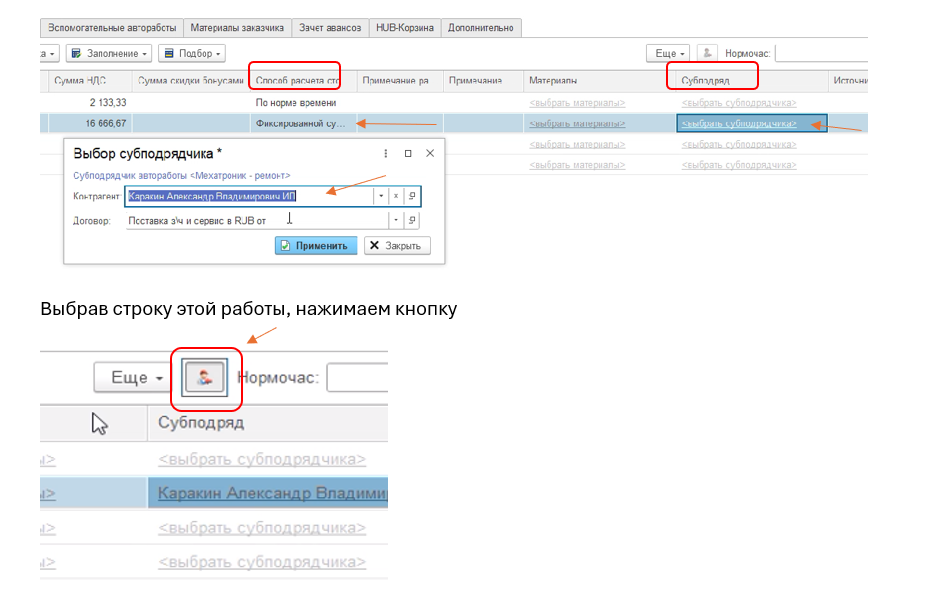Open the Контрагент record via its open icon

tap(411, 196)
